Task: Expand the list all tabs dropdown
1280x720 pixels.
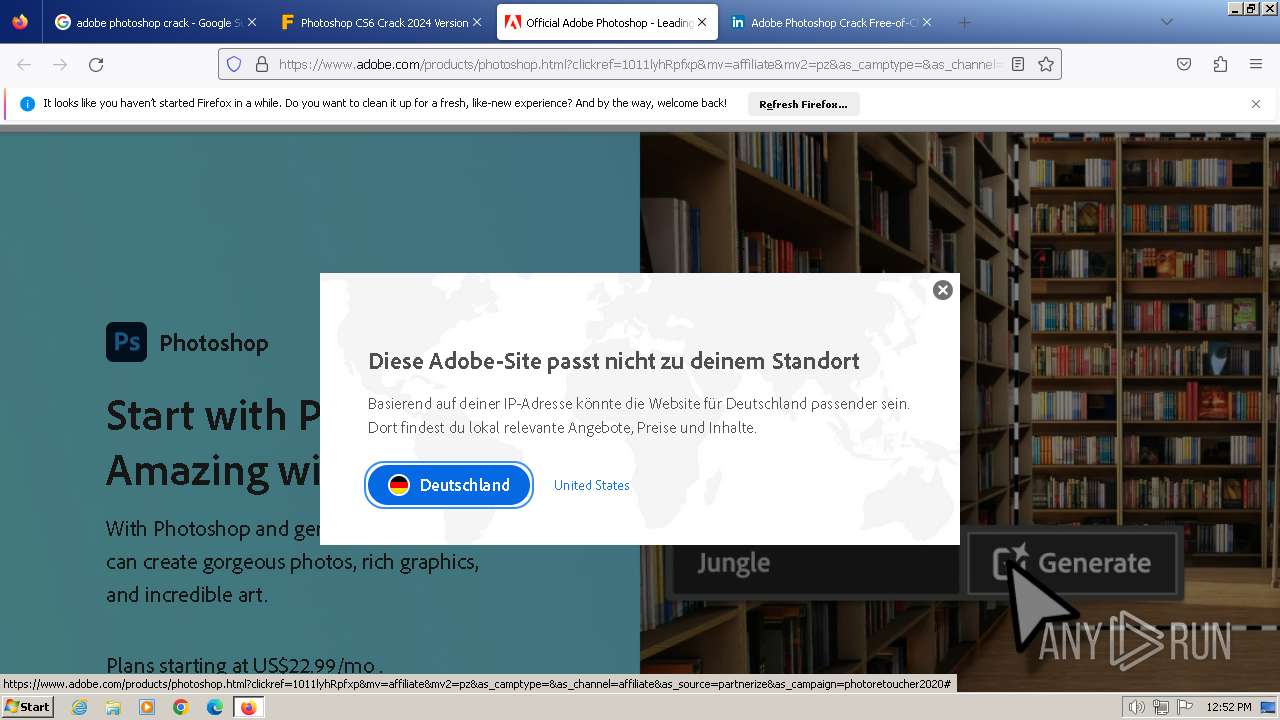Action: click(1166, 22)
